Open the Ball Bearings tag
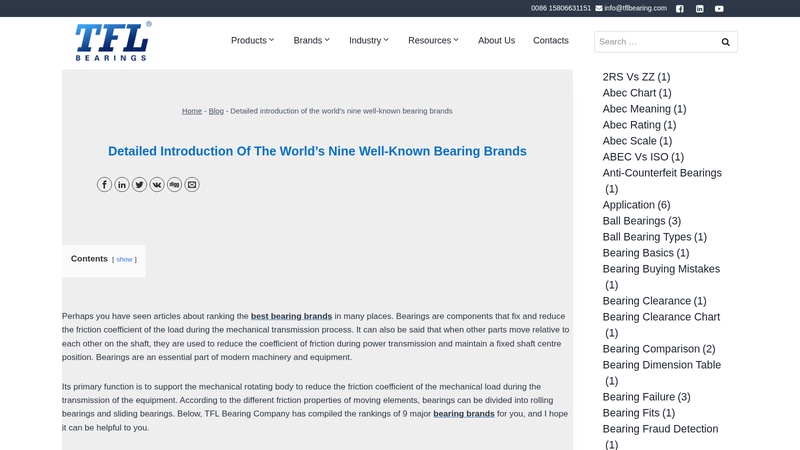The height and width of the screenshot is (450, 800). click(x=642, y=221)
